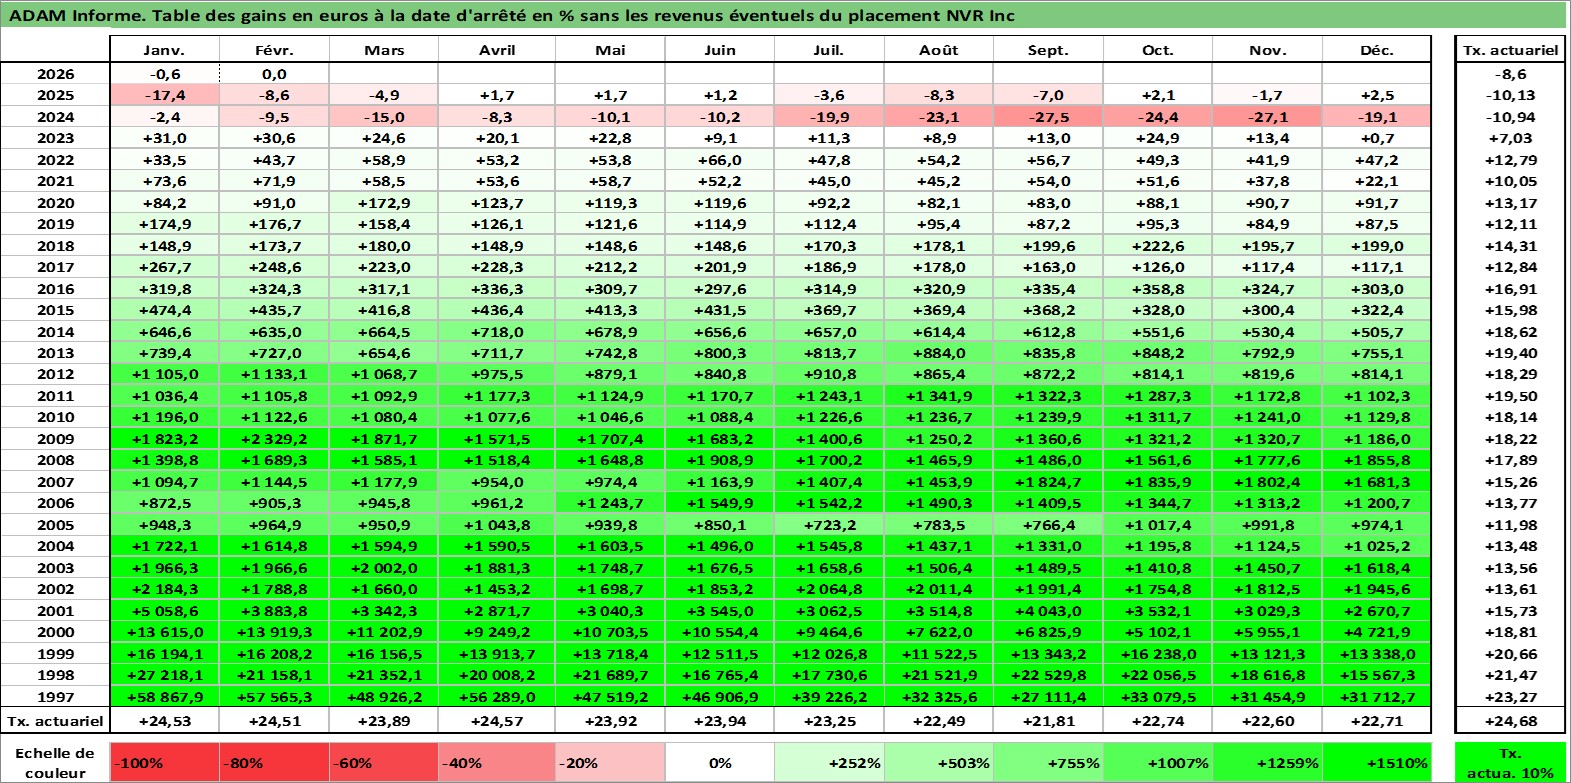This screenshot has height=783, width=1571.
Task: Click the 'Tx. actuariel' bottom row label
Action: [x=55, y=721]
